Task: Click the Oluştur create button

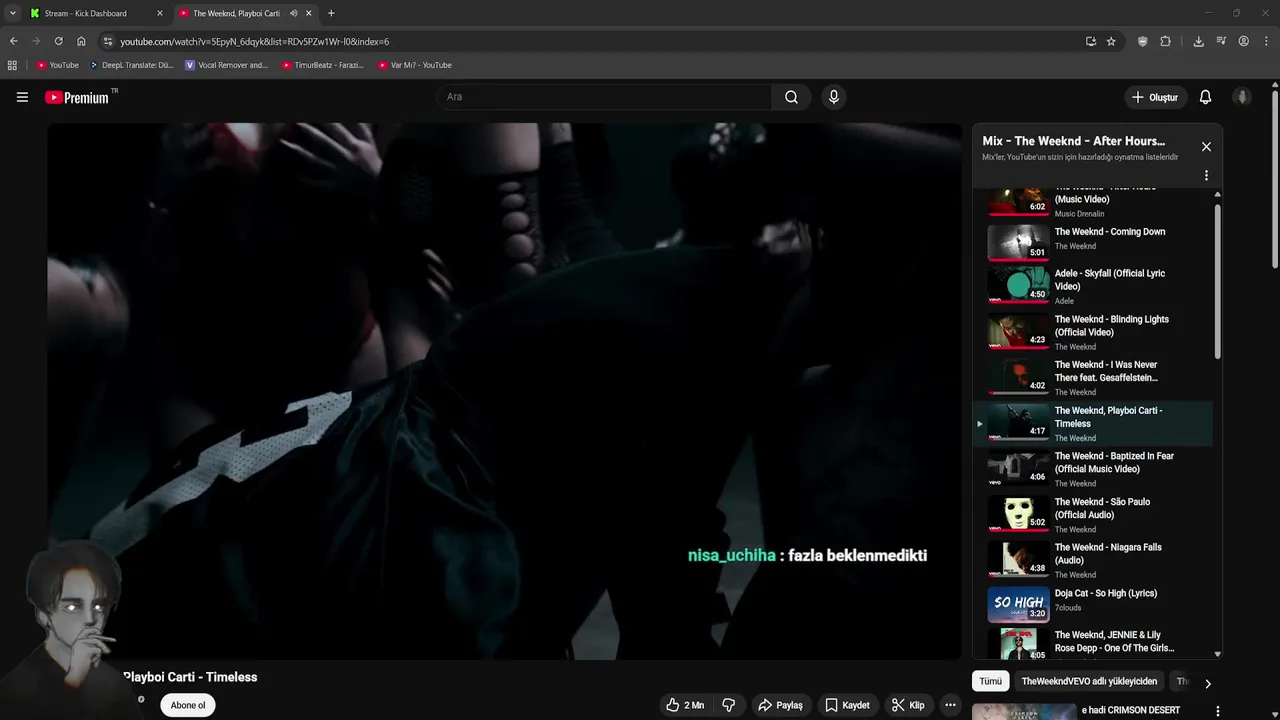Action: [1154, 97]
